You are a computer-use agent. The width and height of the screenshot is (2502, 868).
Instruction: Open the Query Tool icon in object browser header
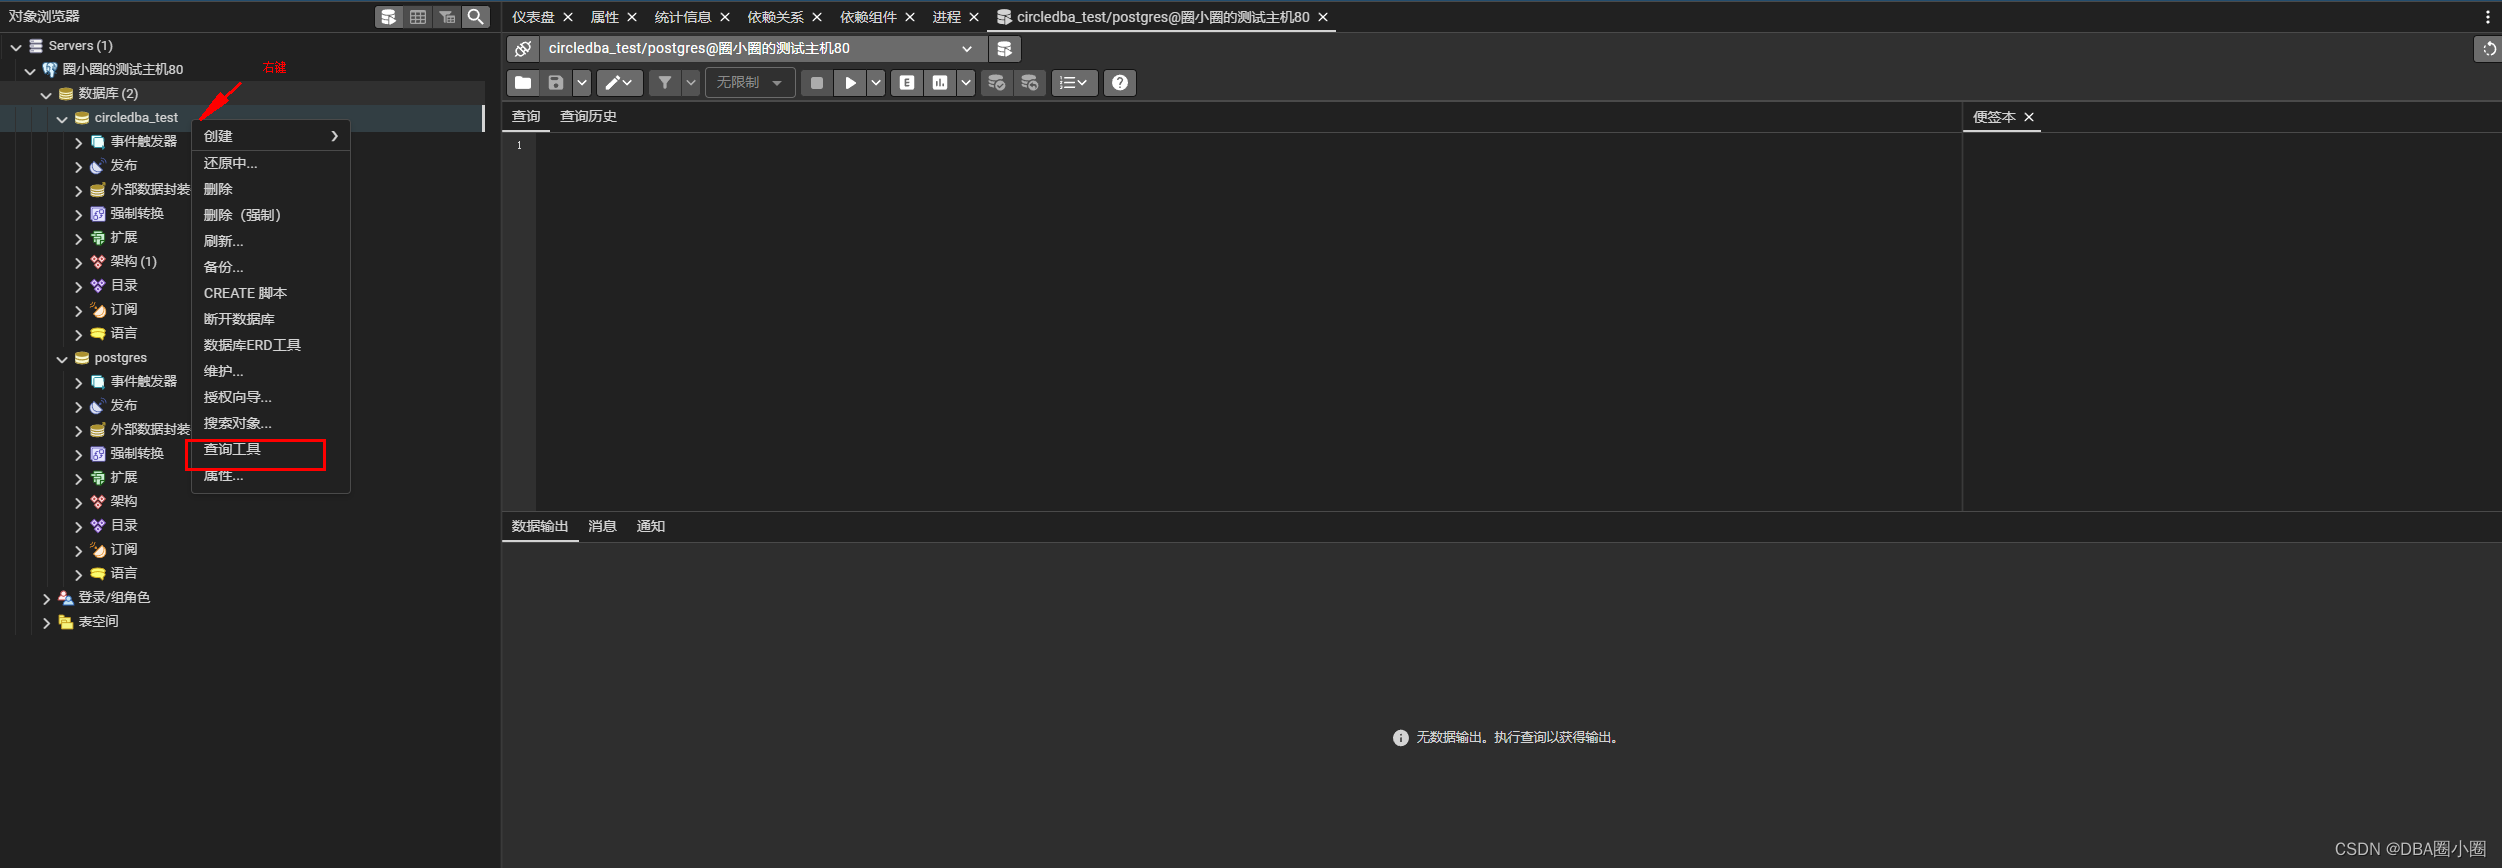[389, 17]
